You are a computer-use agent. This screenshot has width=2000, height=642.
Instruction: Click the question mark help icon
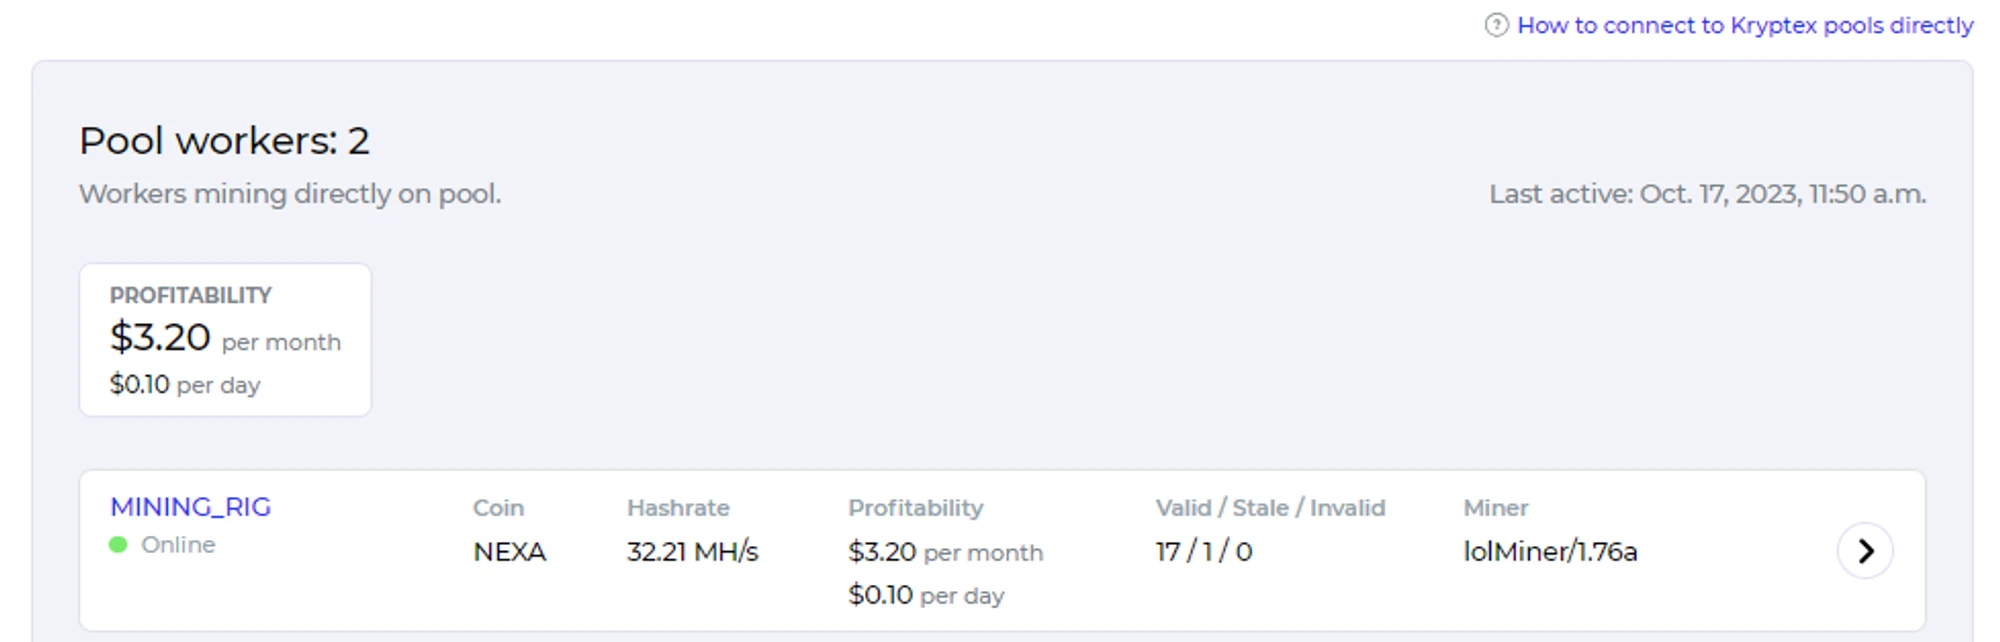tap(1495, 25)
